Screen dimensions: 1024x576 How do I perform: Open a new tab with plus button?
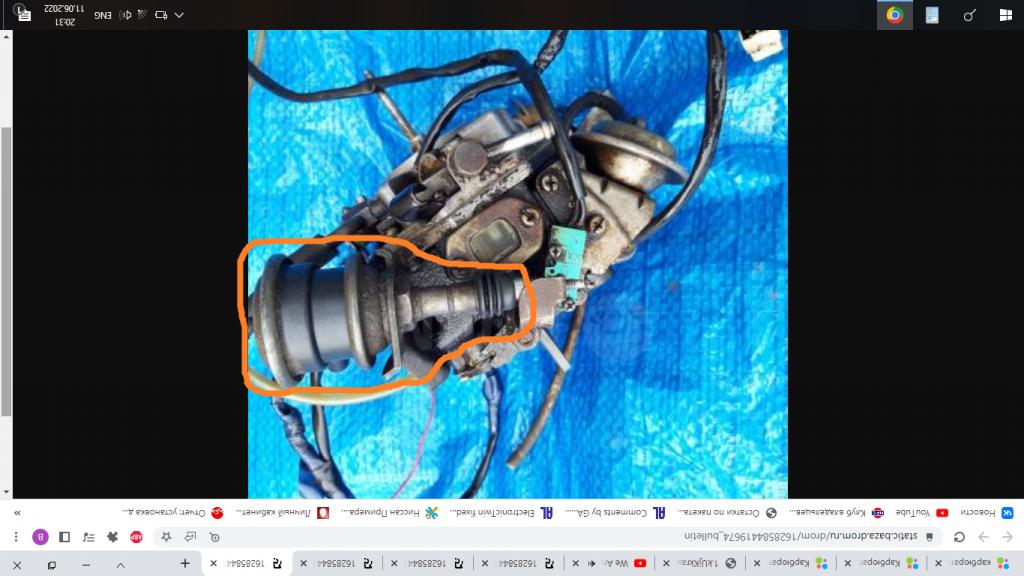point(185,563)
